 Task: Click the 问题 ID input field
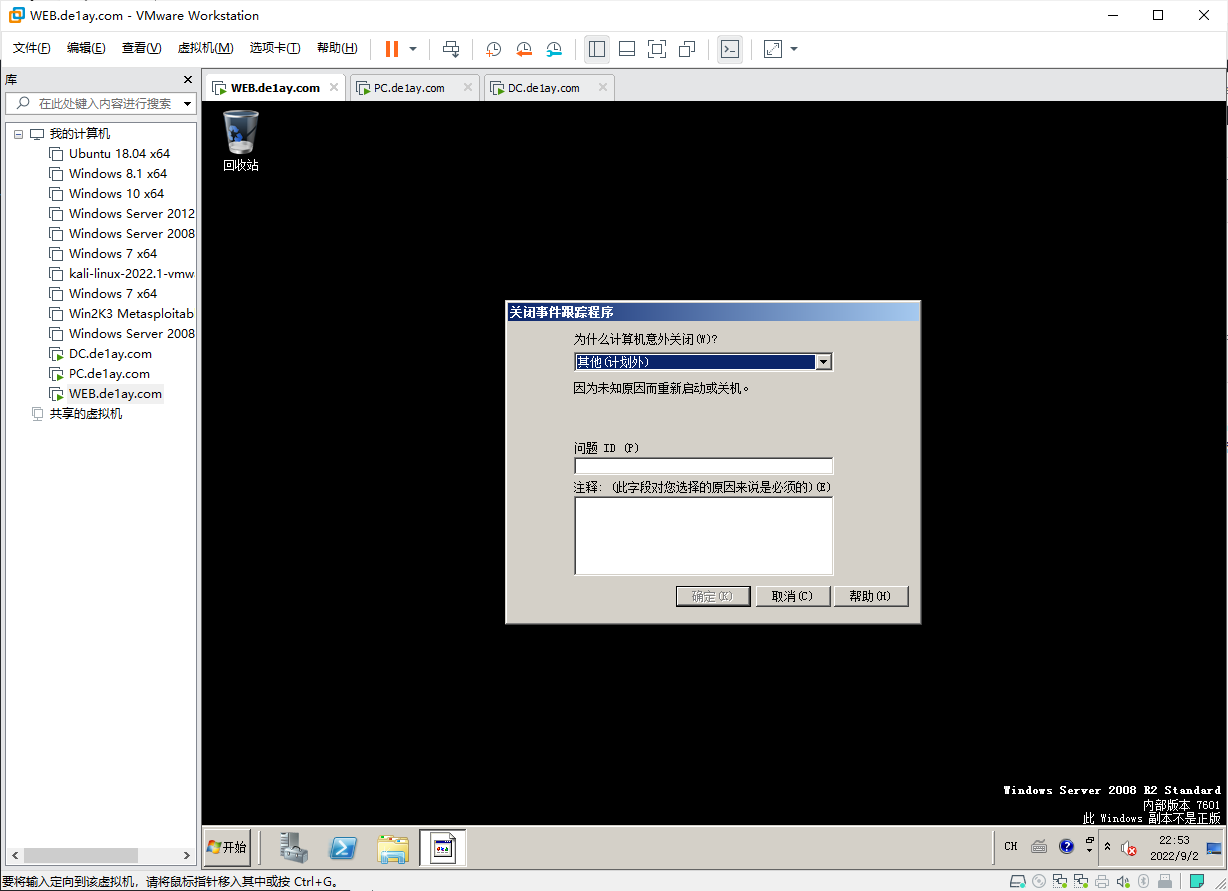click(703, 466)
